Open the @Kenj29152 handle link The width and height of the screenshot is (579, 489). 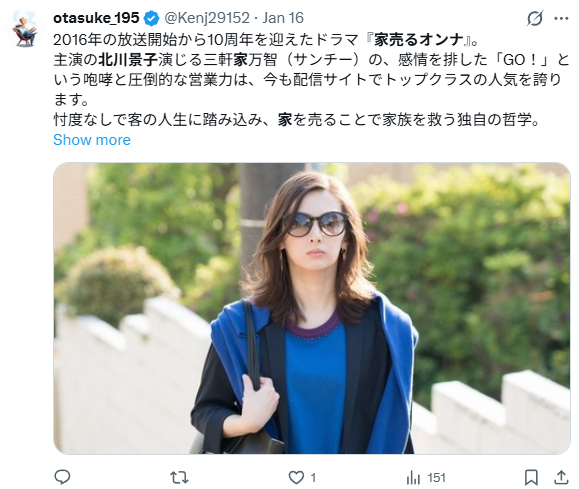click(x=206, y=18)
